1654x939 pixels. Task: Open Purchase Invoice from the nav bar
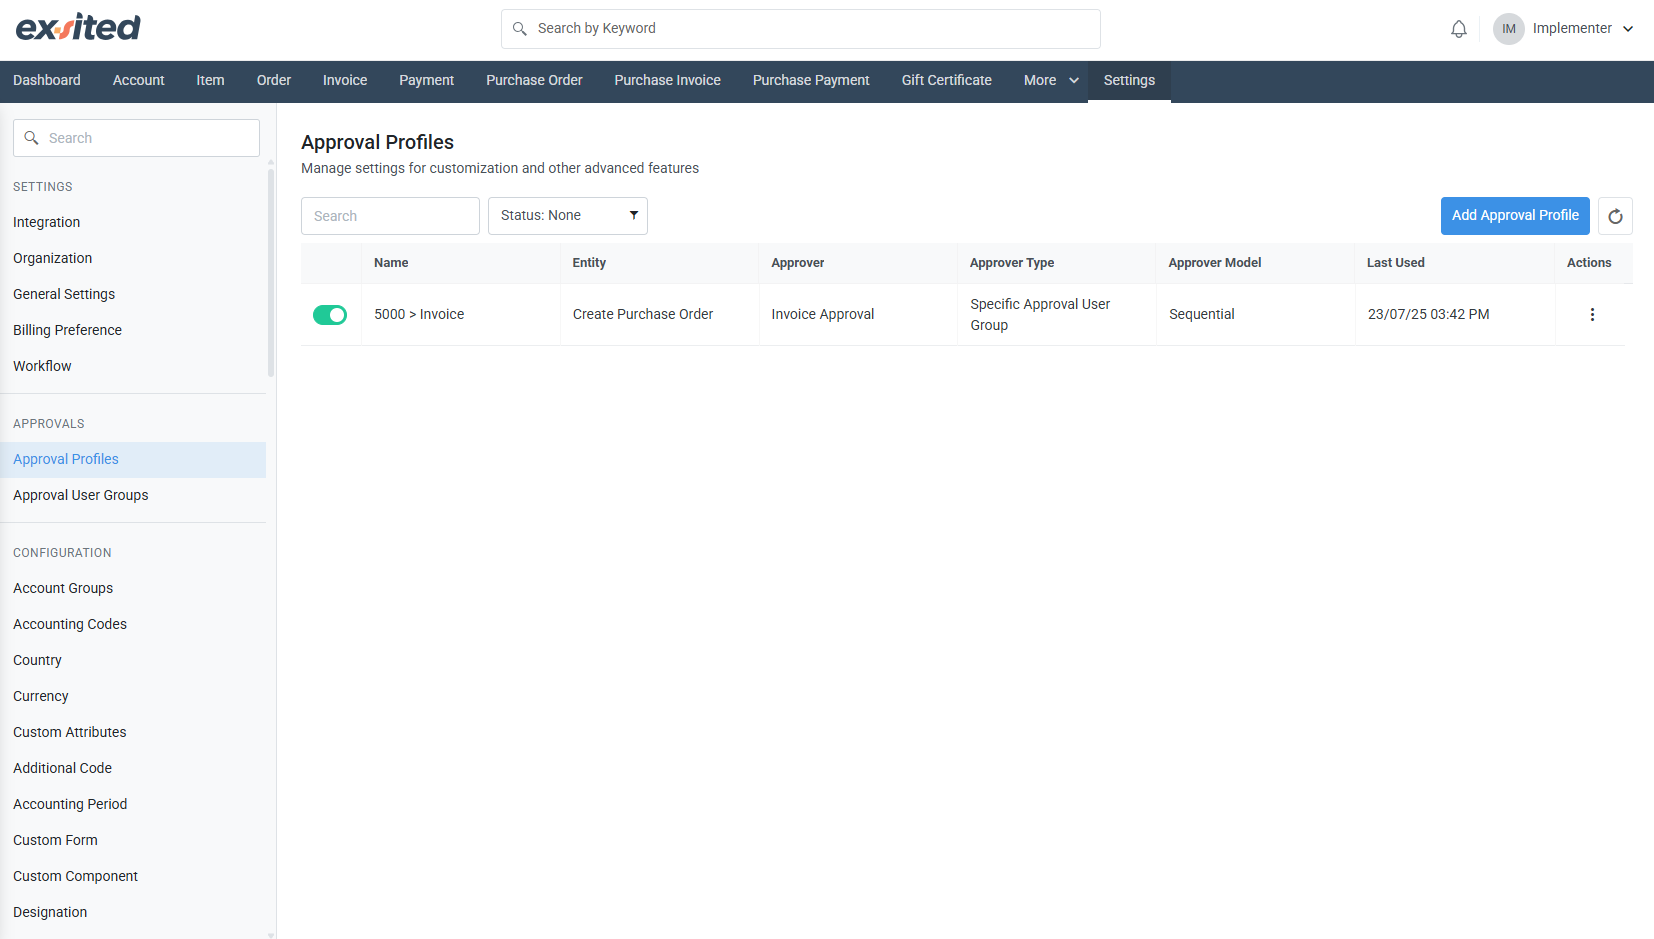tap(668, 81)
